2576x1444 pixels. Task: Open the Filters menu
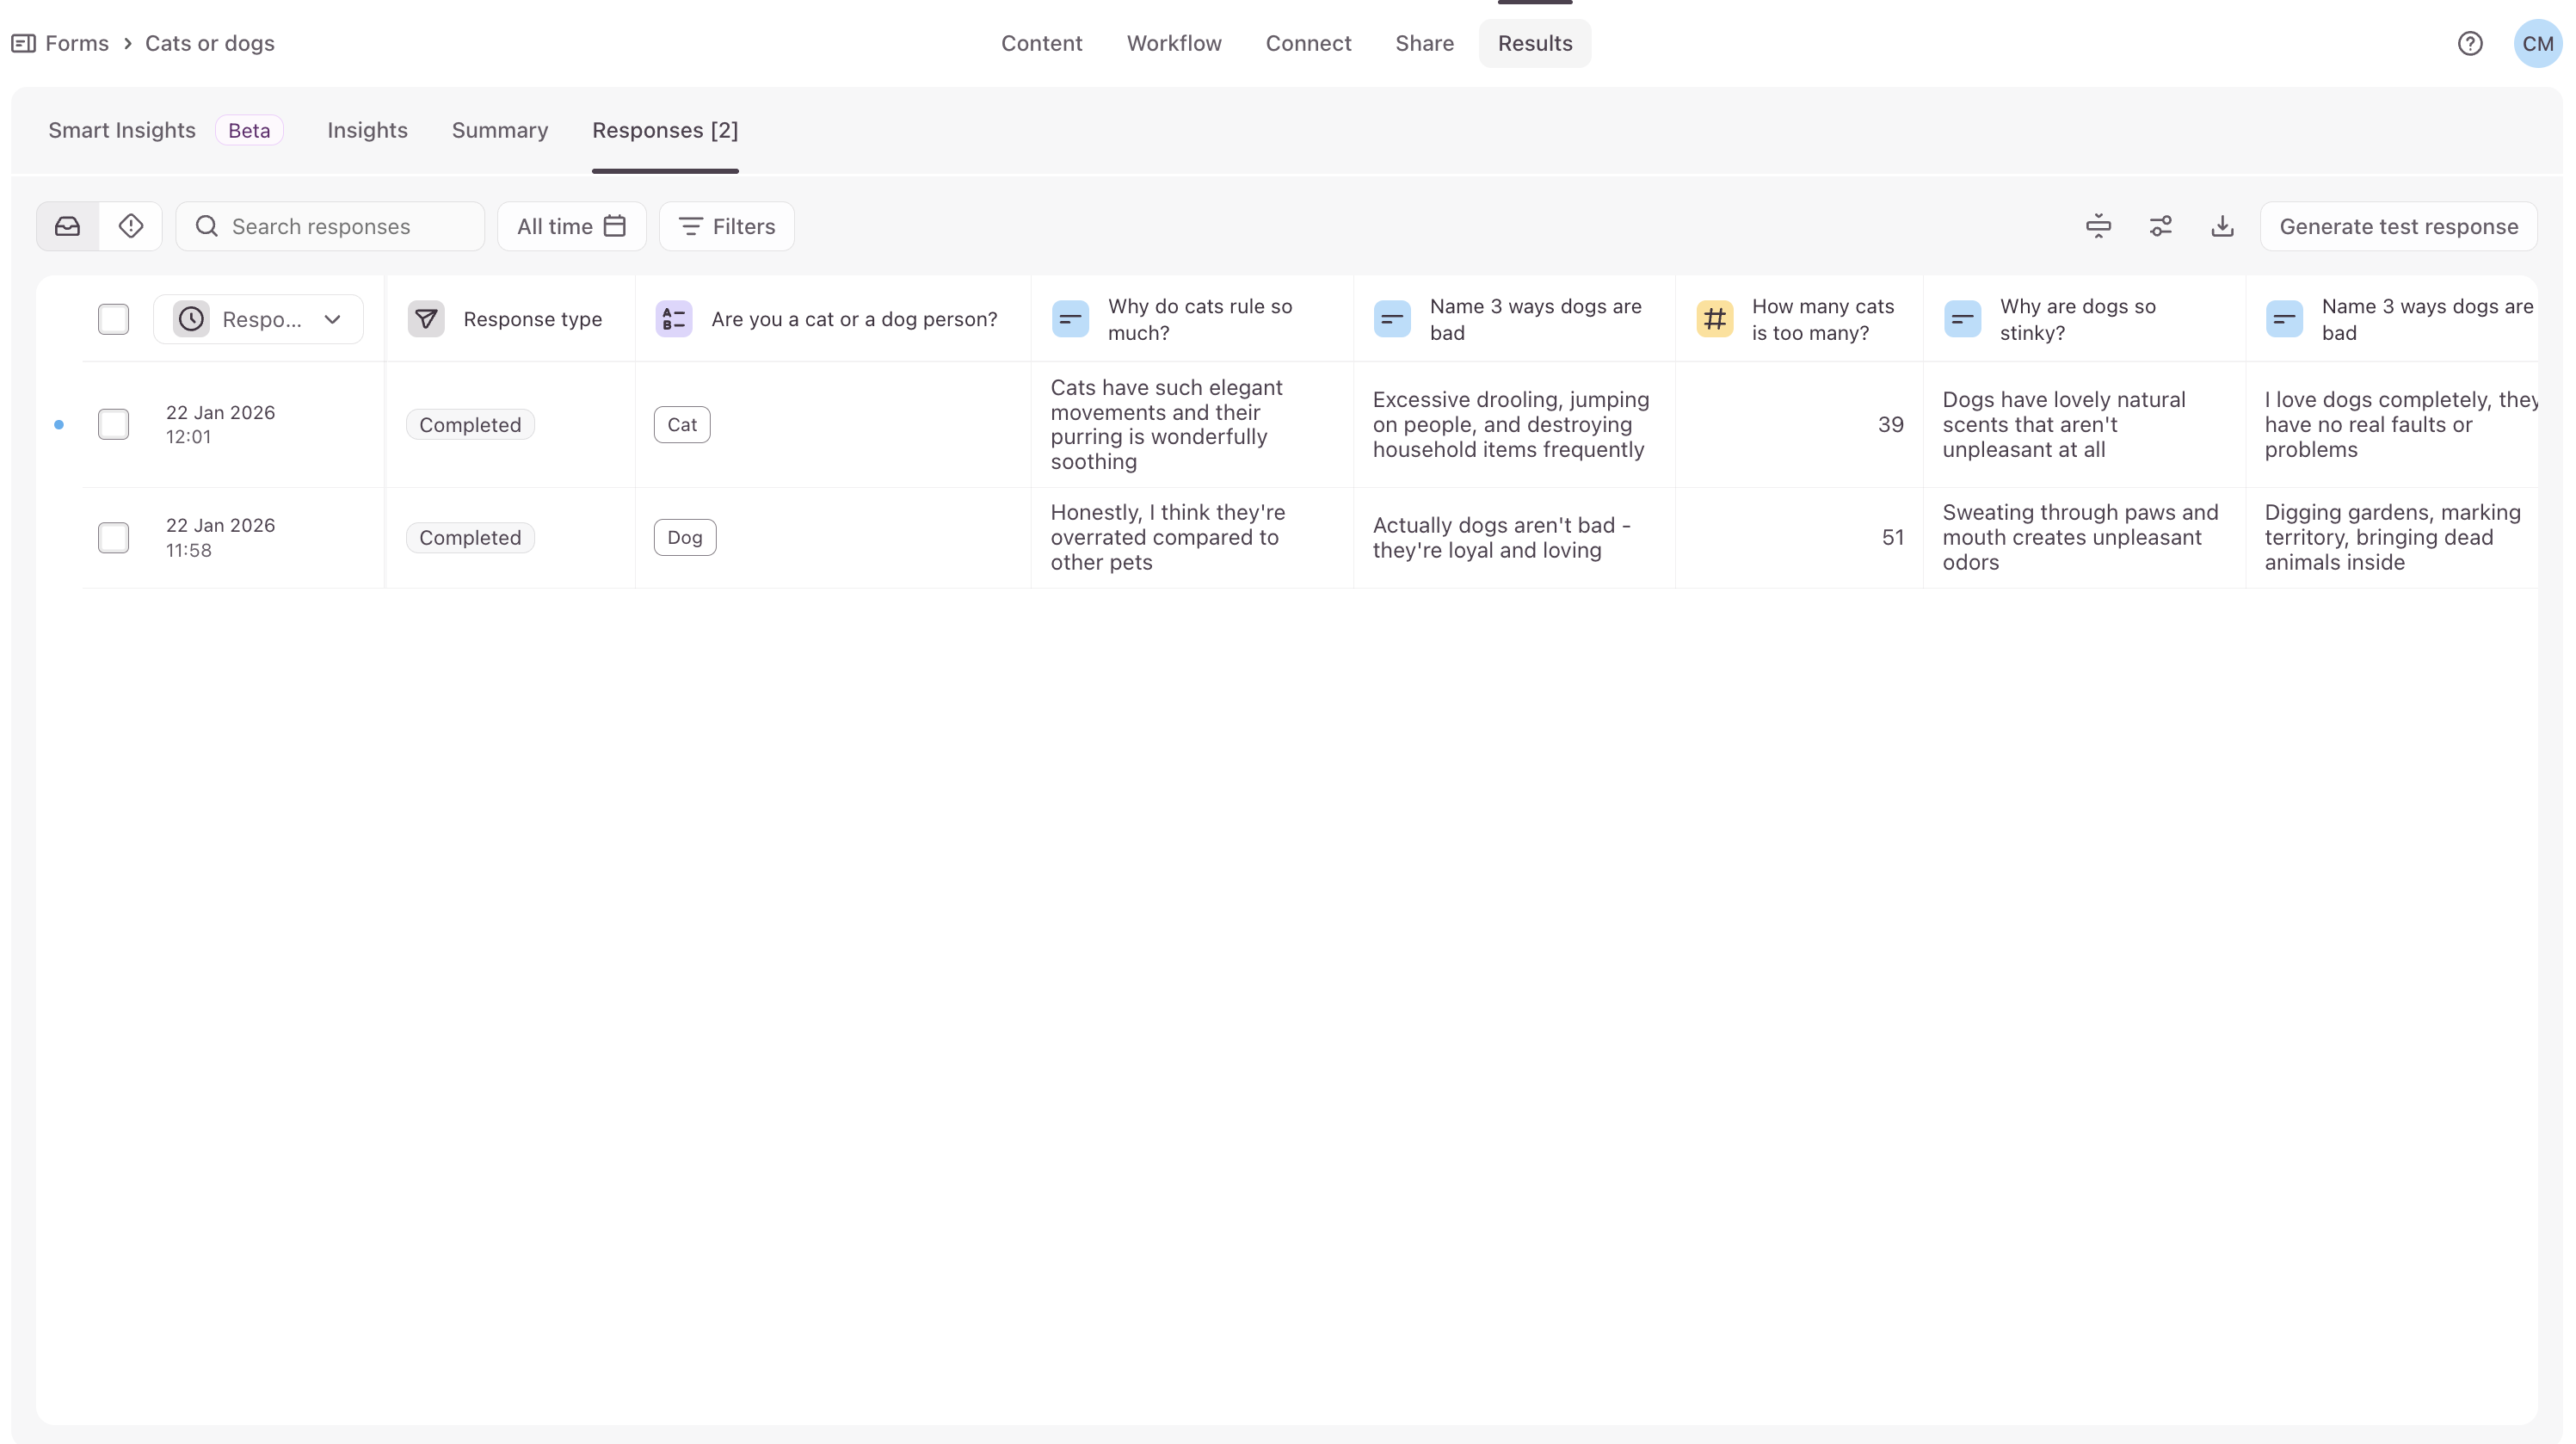point(727,226)
